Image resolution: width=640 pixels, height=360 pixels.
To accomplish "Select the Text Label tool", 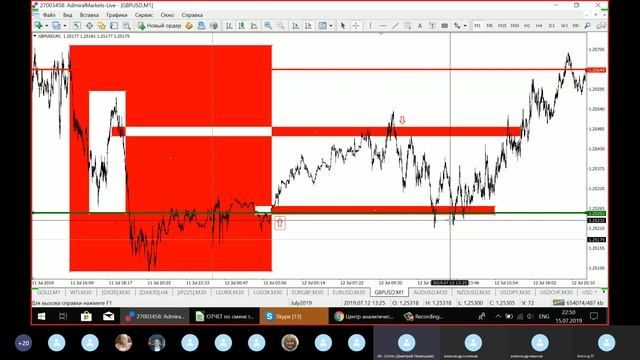I will tap(432, 26).
